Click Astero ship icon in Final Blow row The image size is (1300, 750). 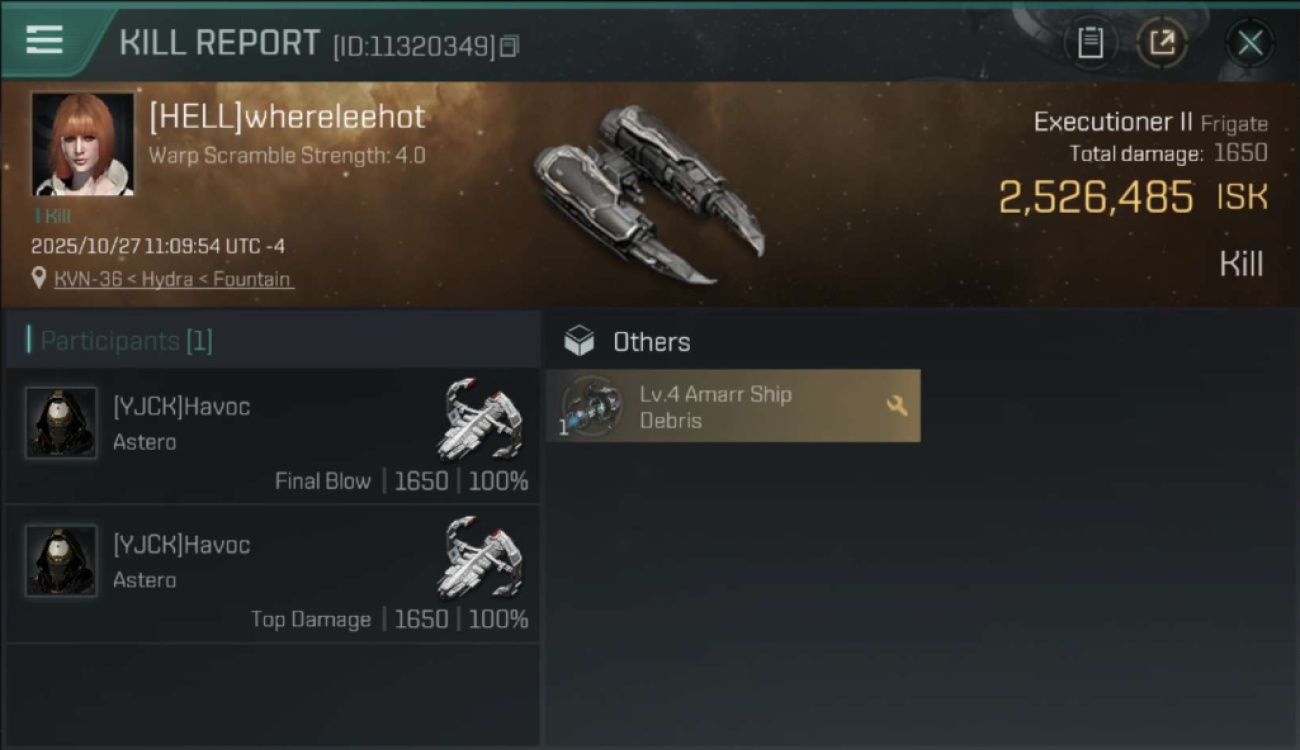[x=481, y=418]
